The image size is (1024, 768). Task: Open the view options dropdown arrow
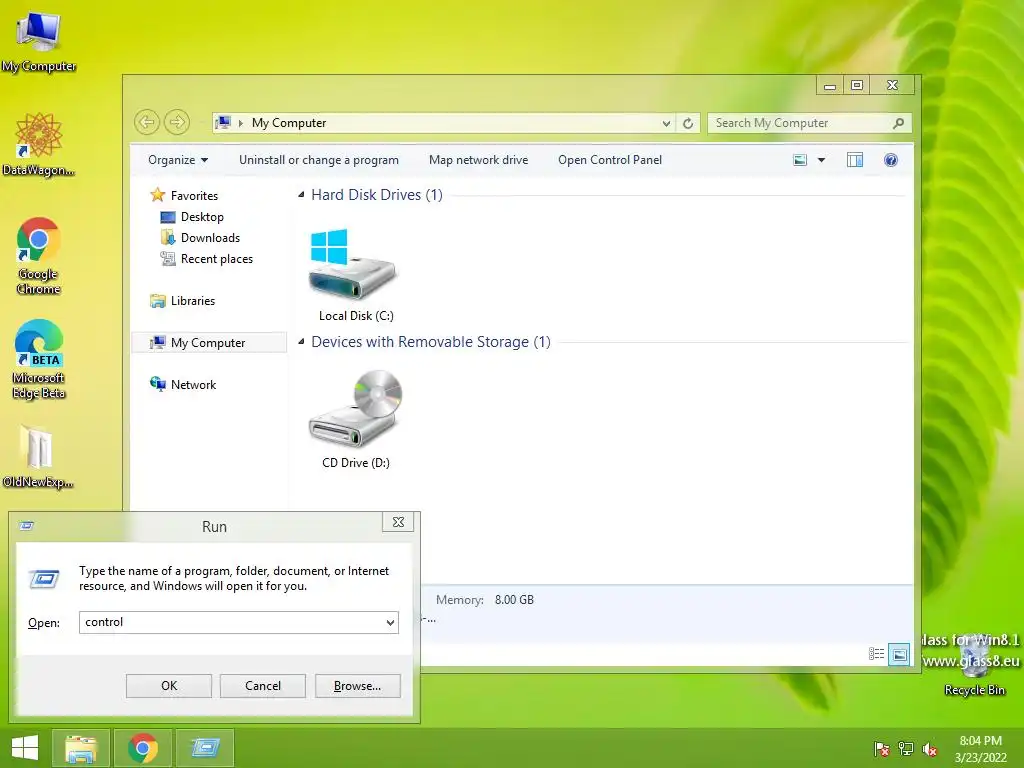[x=822, y=160]
